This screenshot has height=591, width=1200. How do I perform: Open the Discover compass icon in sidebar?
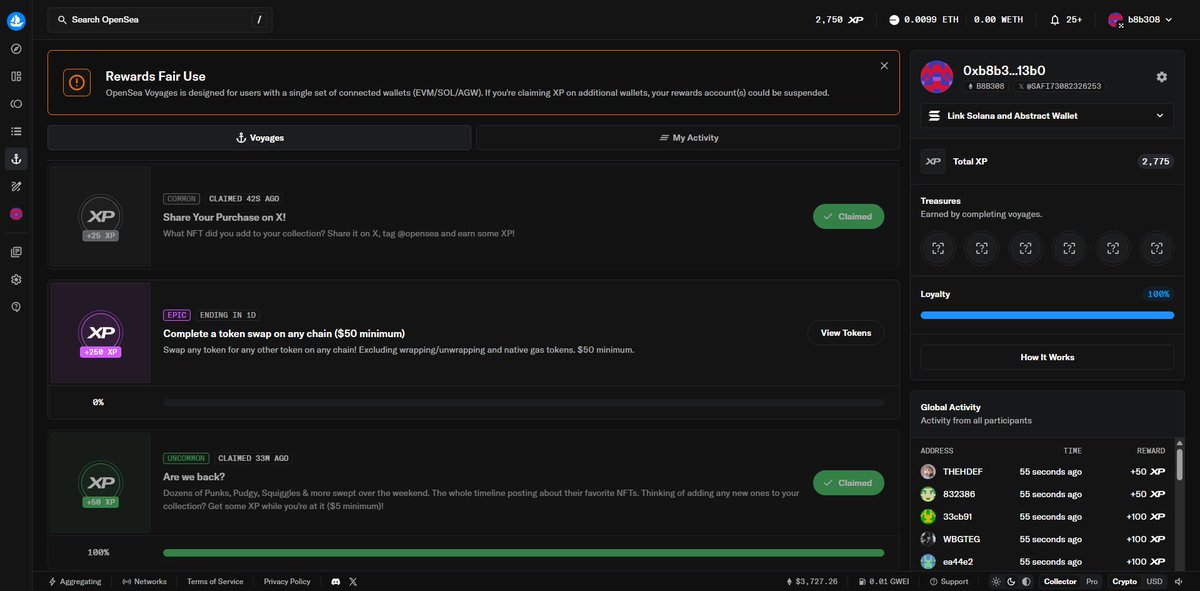tap(16, 48)
